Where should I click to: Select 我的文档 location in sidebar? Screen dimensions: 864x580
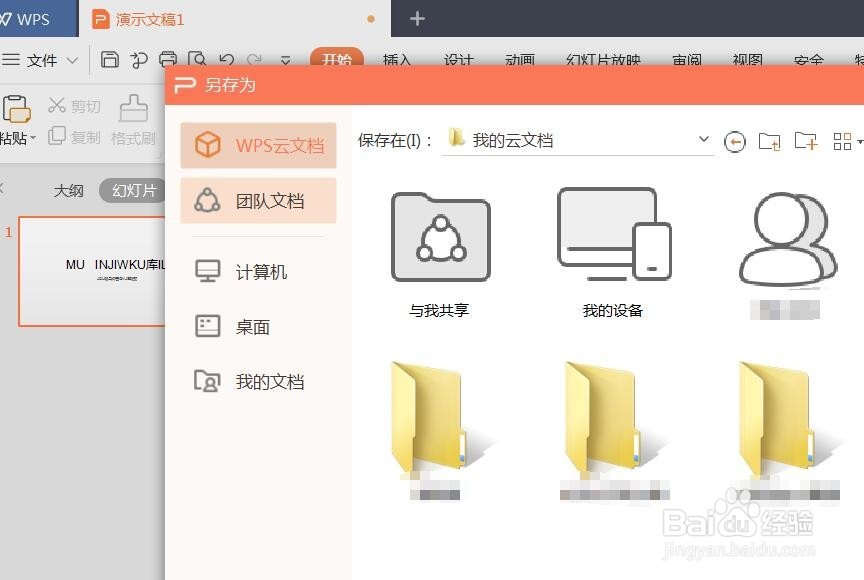[250, 381]
